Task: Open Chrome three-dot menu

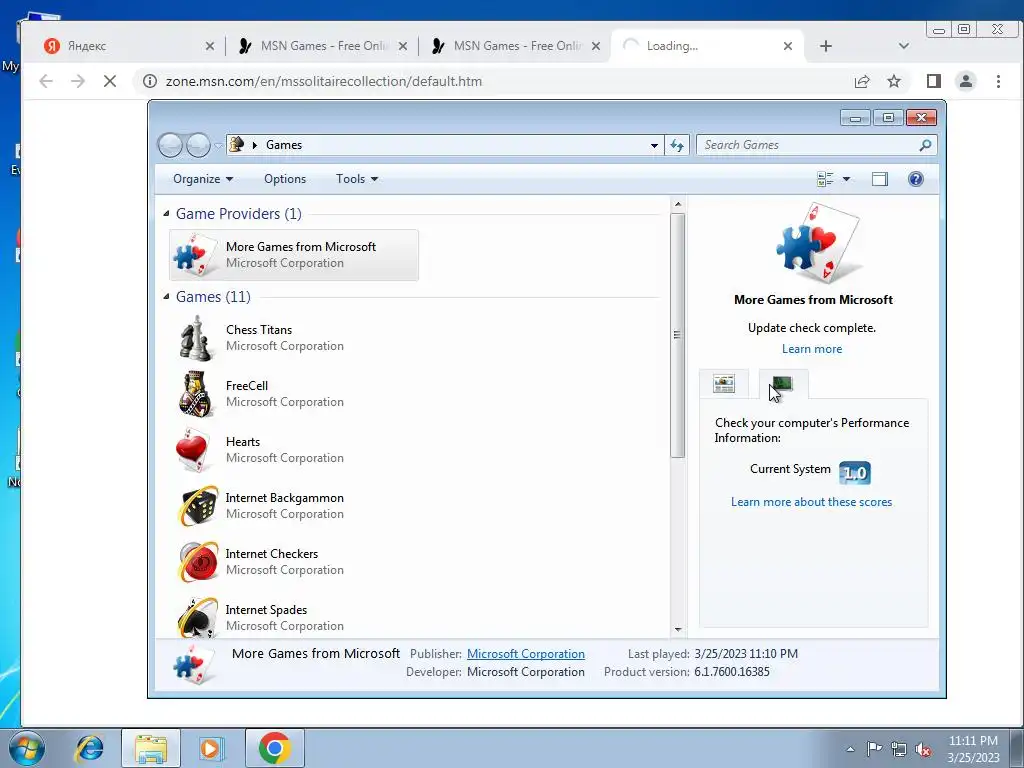Action: pos(999,81)
